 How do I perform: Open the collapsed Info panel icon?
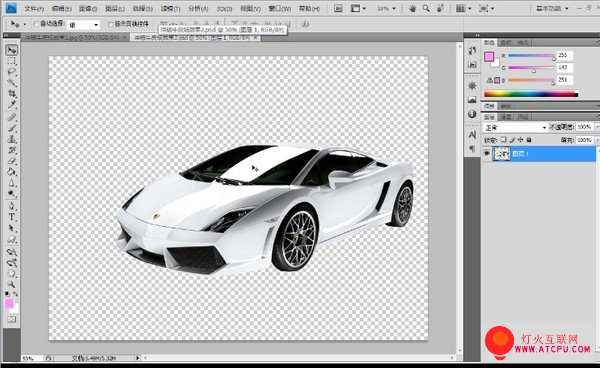pyautogui.click(x=472, y=114)
